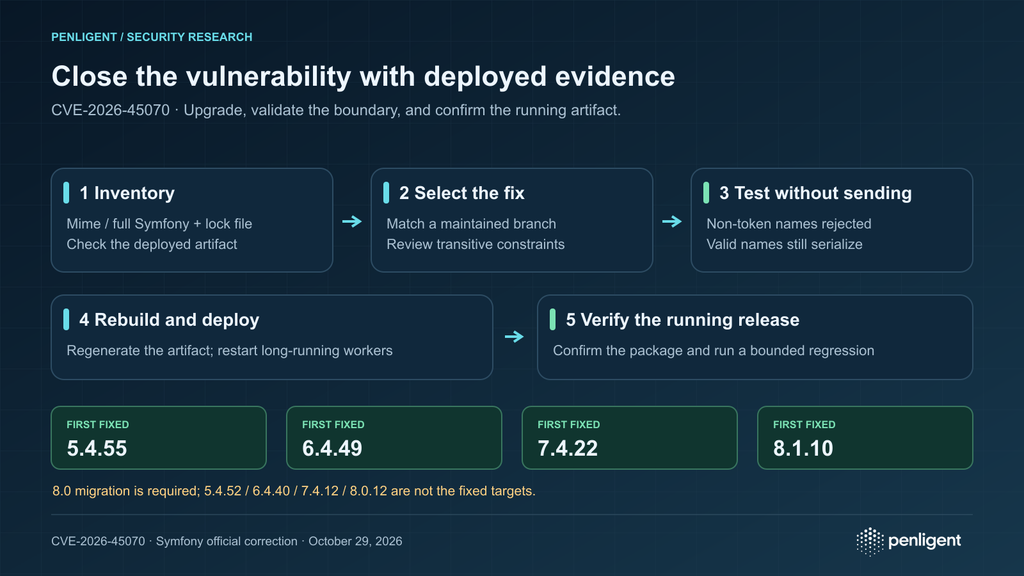Viewport: 1024px width, 576px height.
Task: Click the footer 'Symfony official correction' line
Action: click(x=227, y=541)
